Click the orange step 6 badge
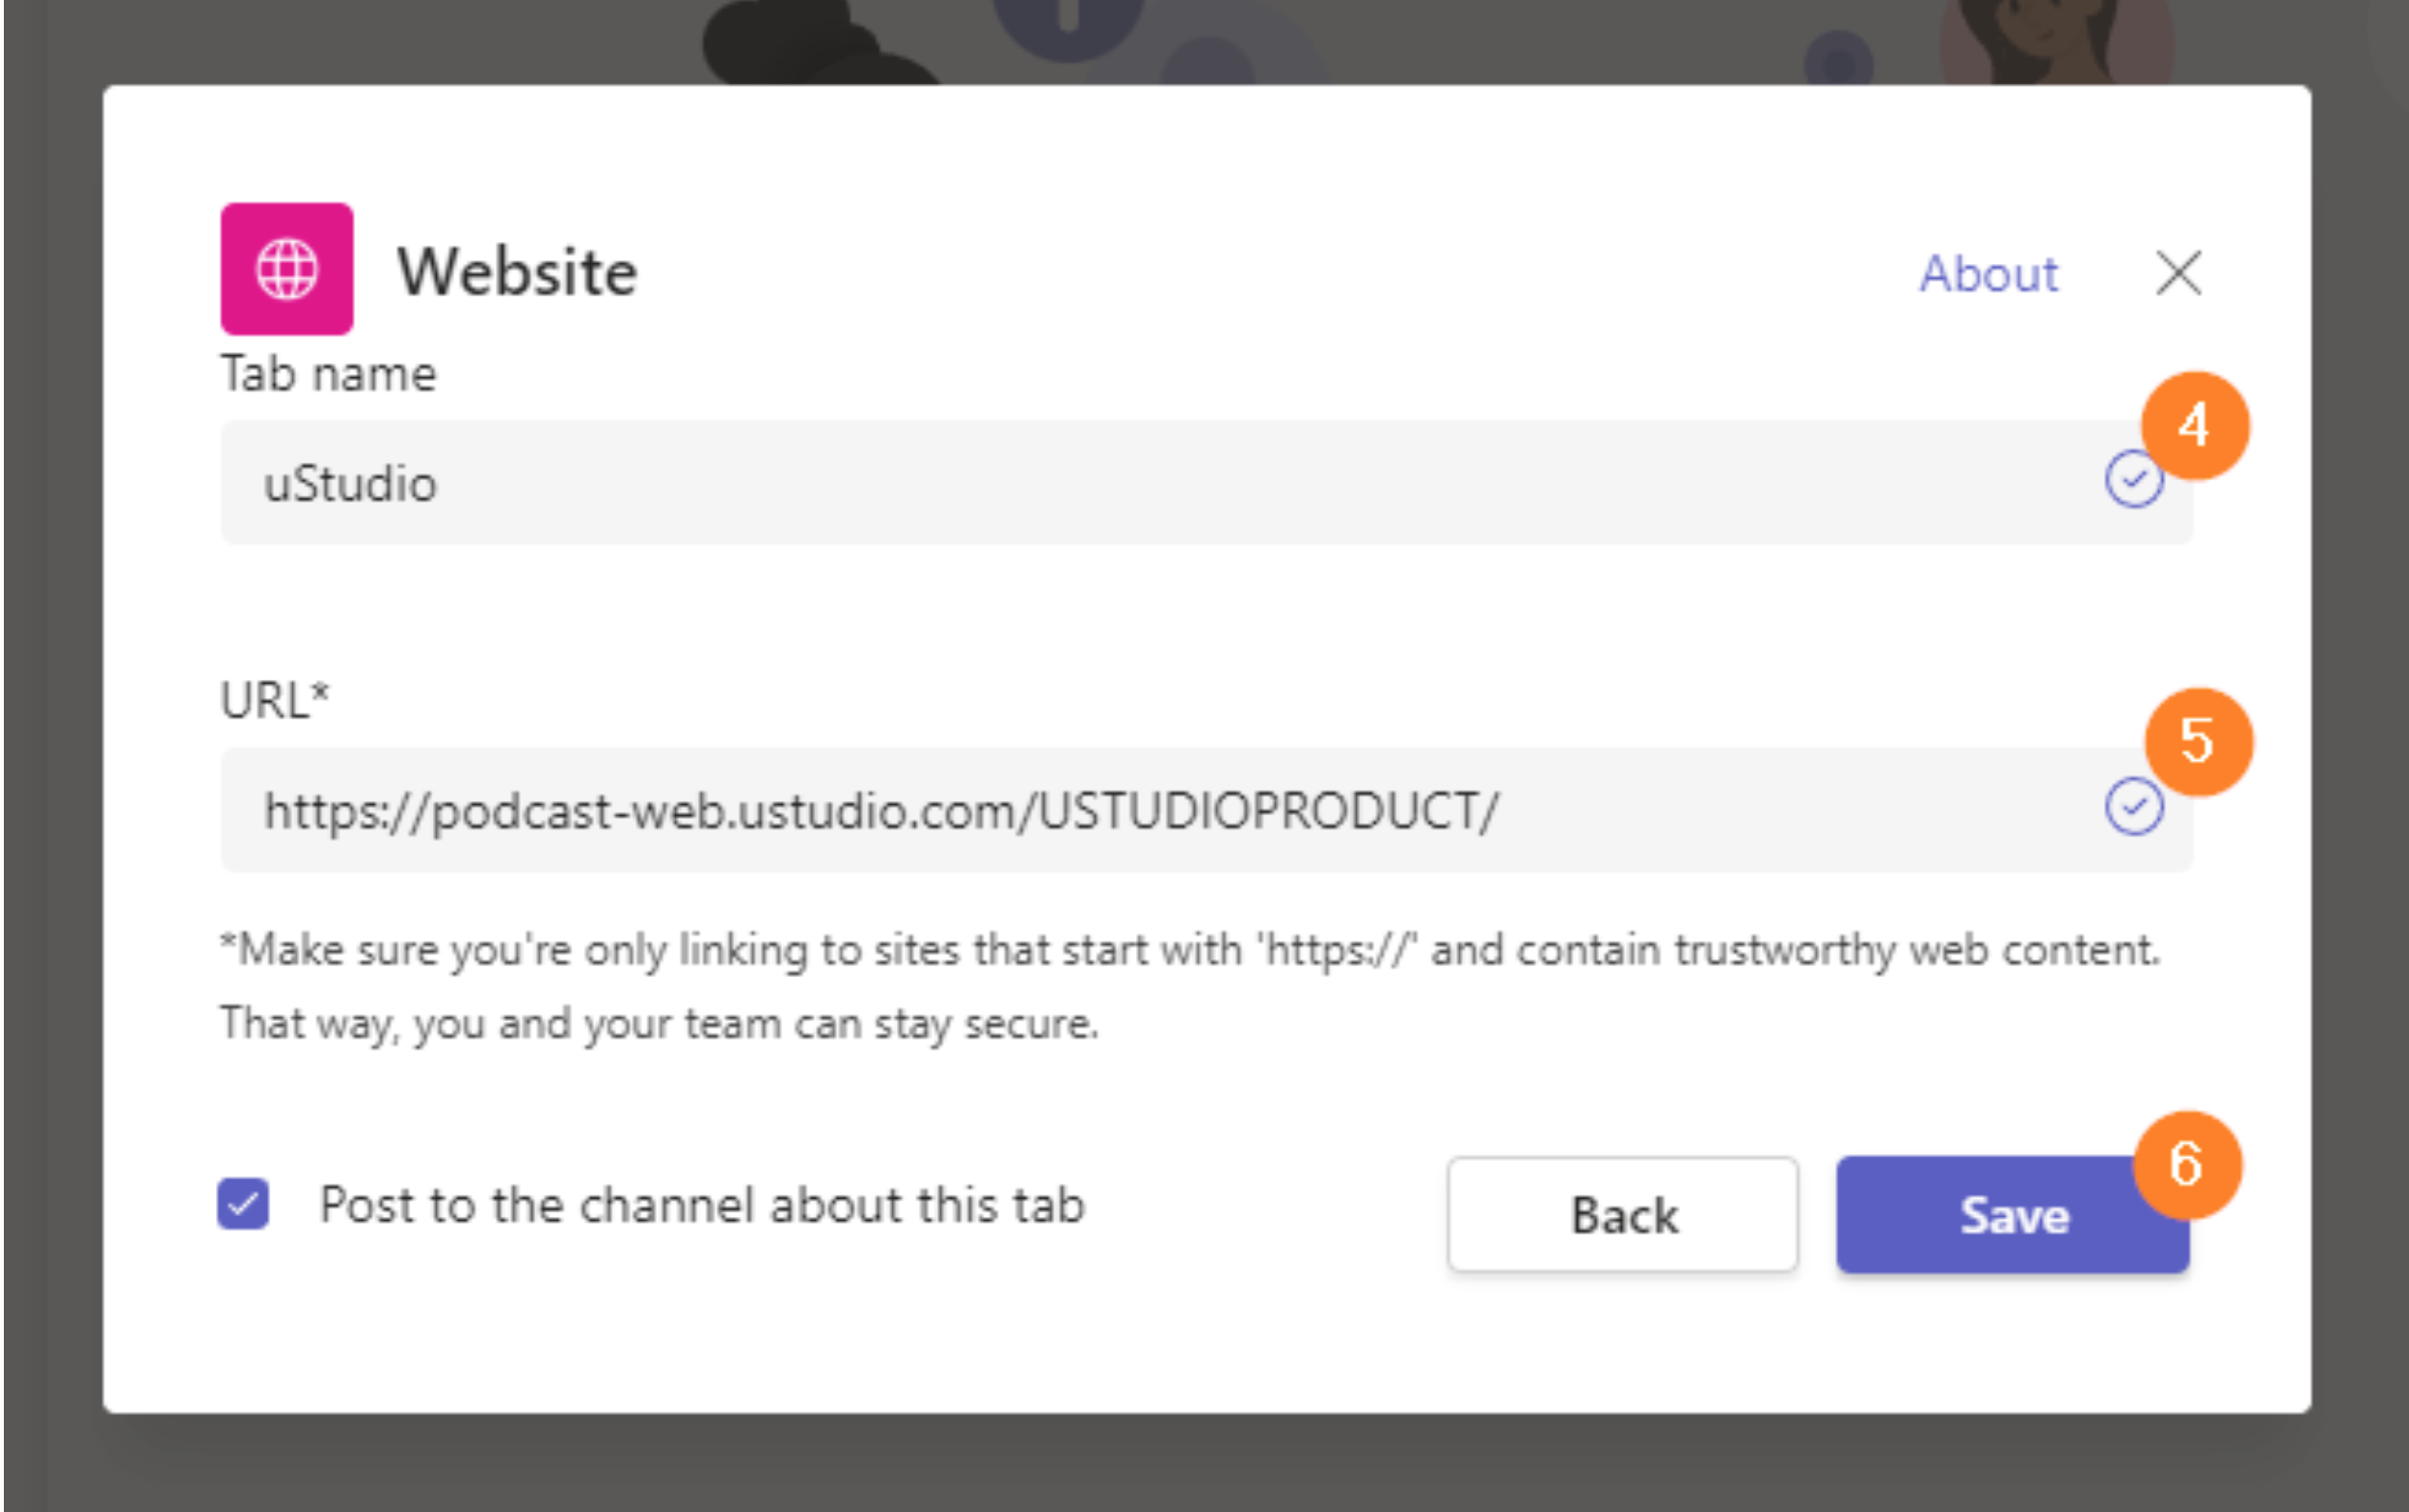Viewport: 2409px width, 1512px height. tap(2187, 1165)
